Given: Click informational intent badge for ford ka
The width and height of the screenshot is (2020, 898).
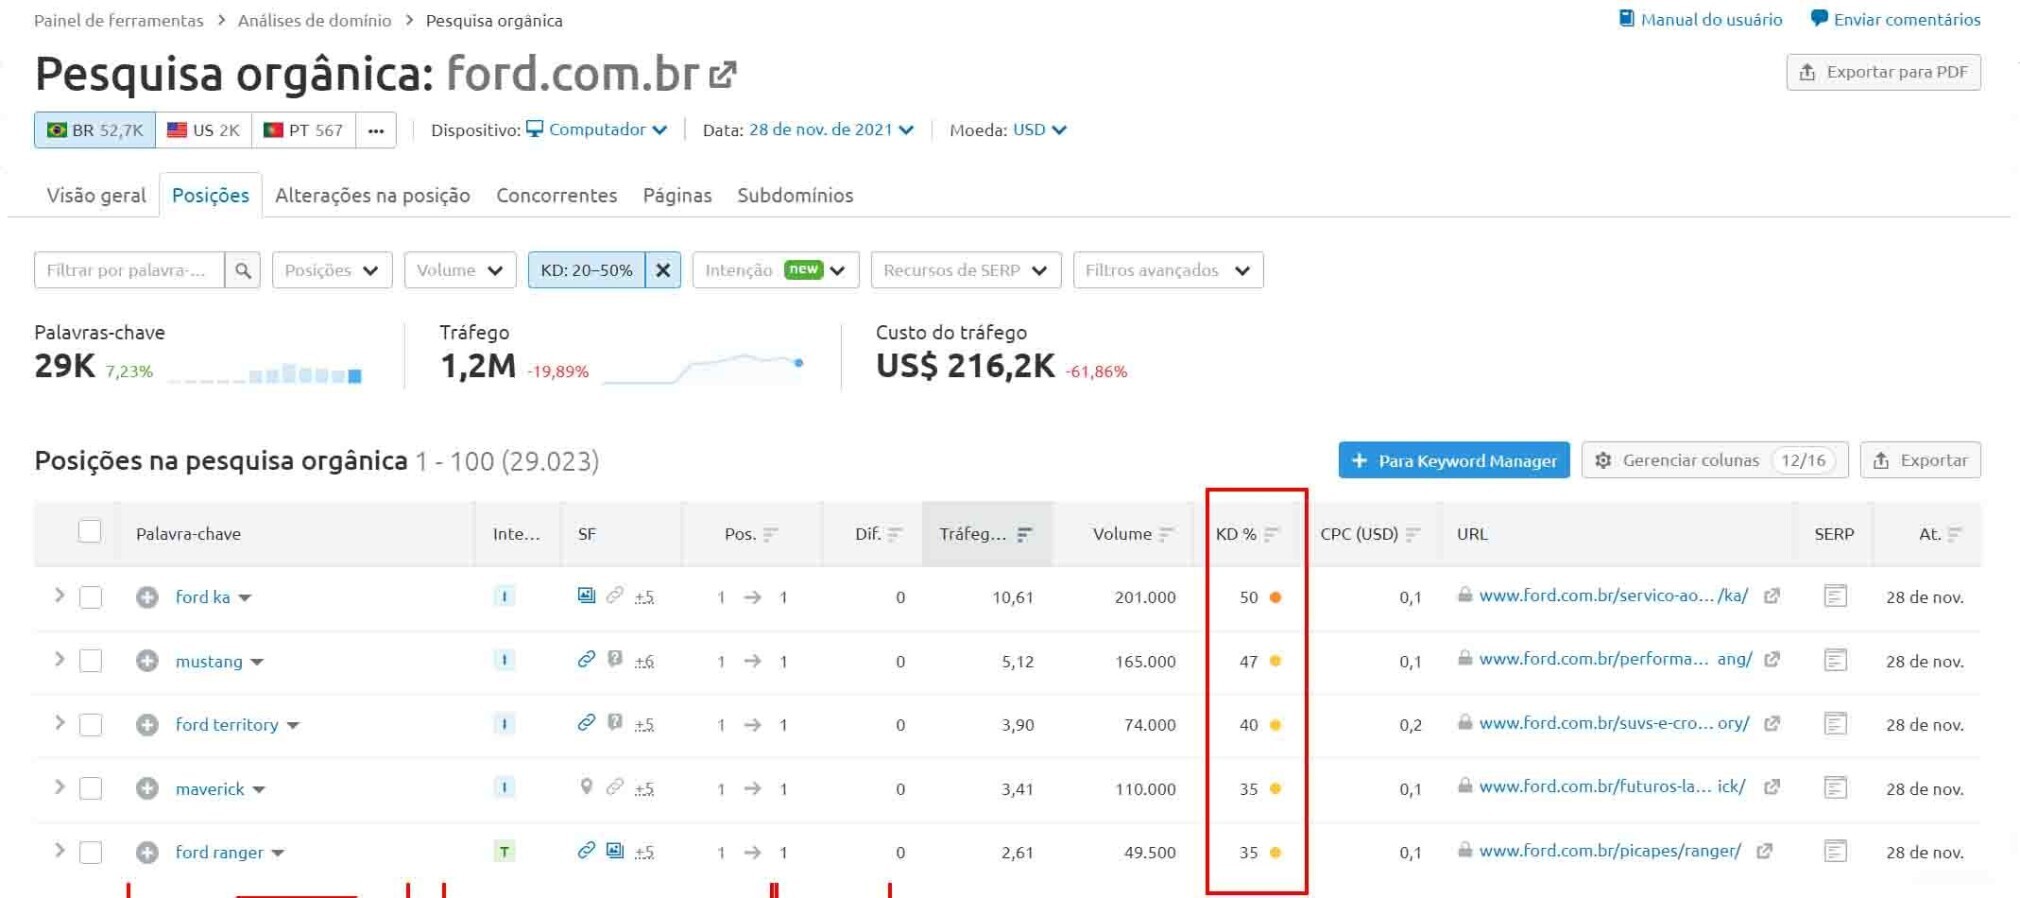Looking at the screenshot, I should 504,597.
